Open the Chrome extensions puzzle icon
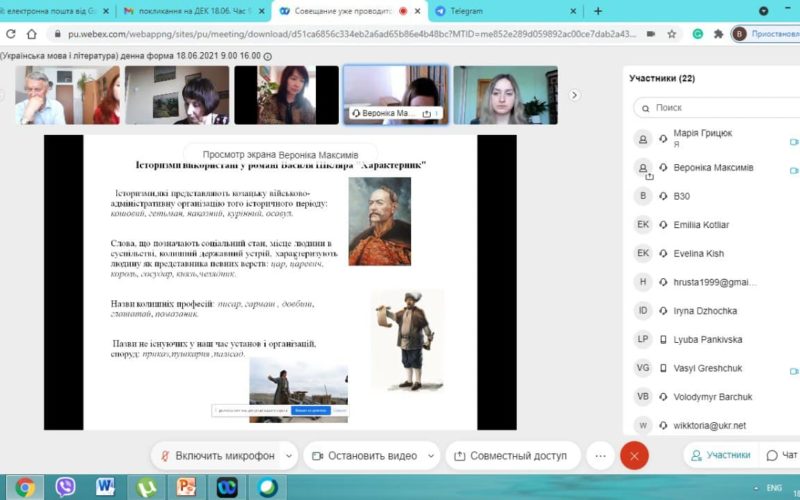The height and width of the screenshot is (500, 800). (x=717, y=33)
